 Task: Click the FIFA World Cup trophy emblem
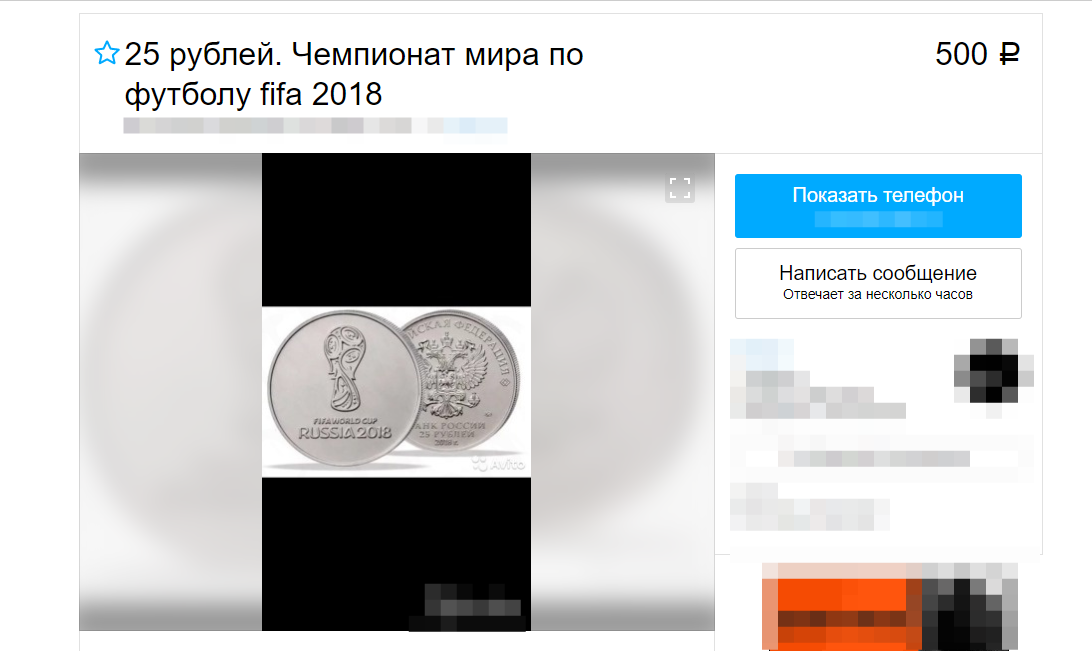345,368
